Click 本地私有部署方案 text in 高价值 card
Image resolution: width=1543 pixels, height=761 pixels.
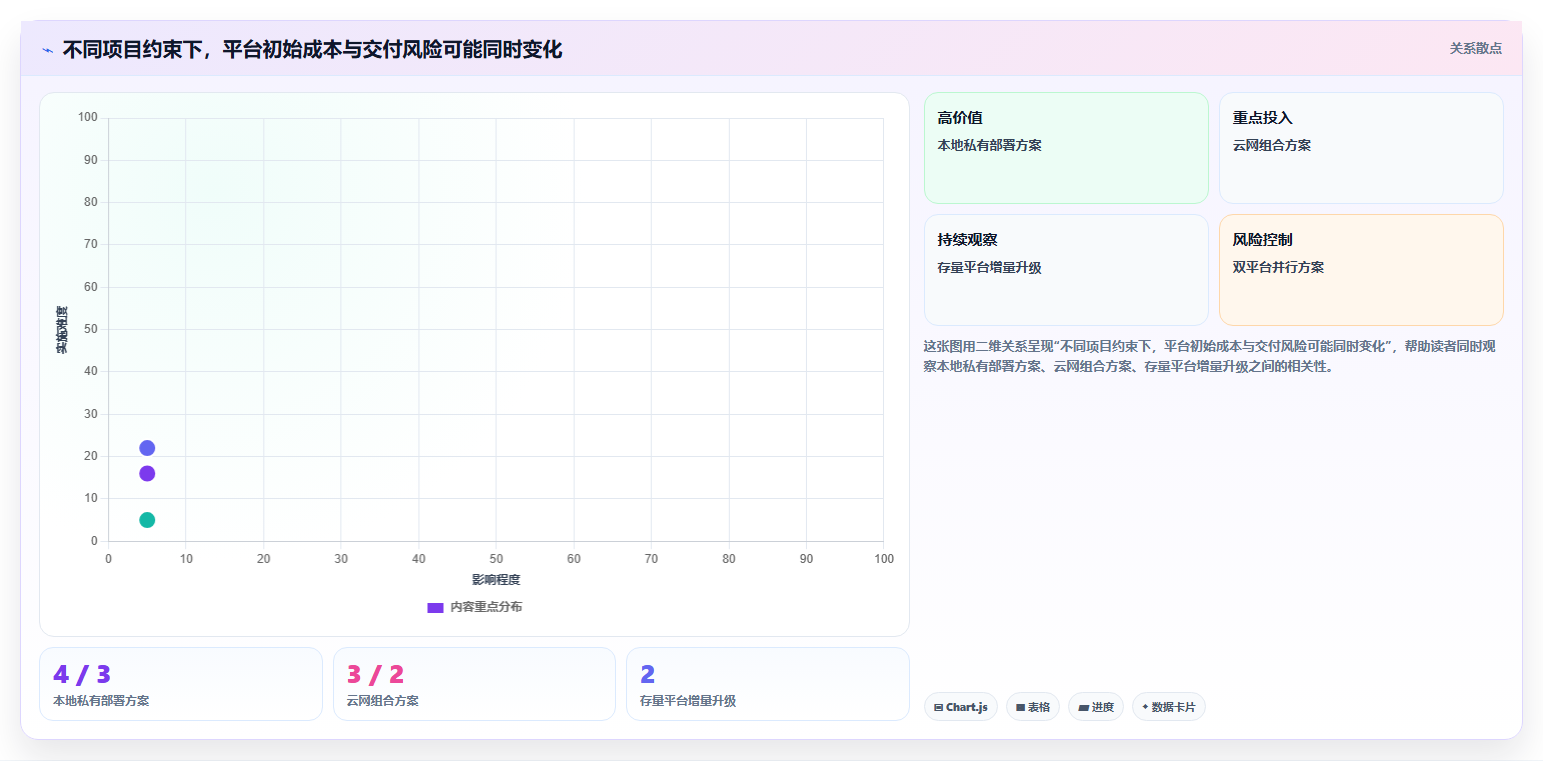(x=989, y=145)
